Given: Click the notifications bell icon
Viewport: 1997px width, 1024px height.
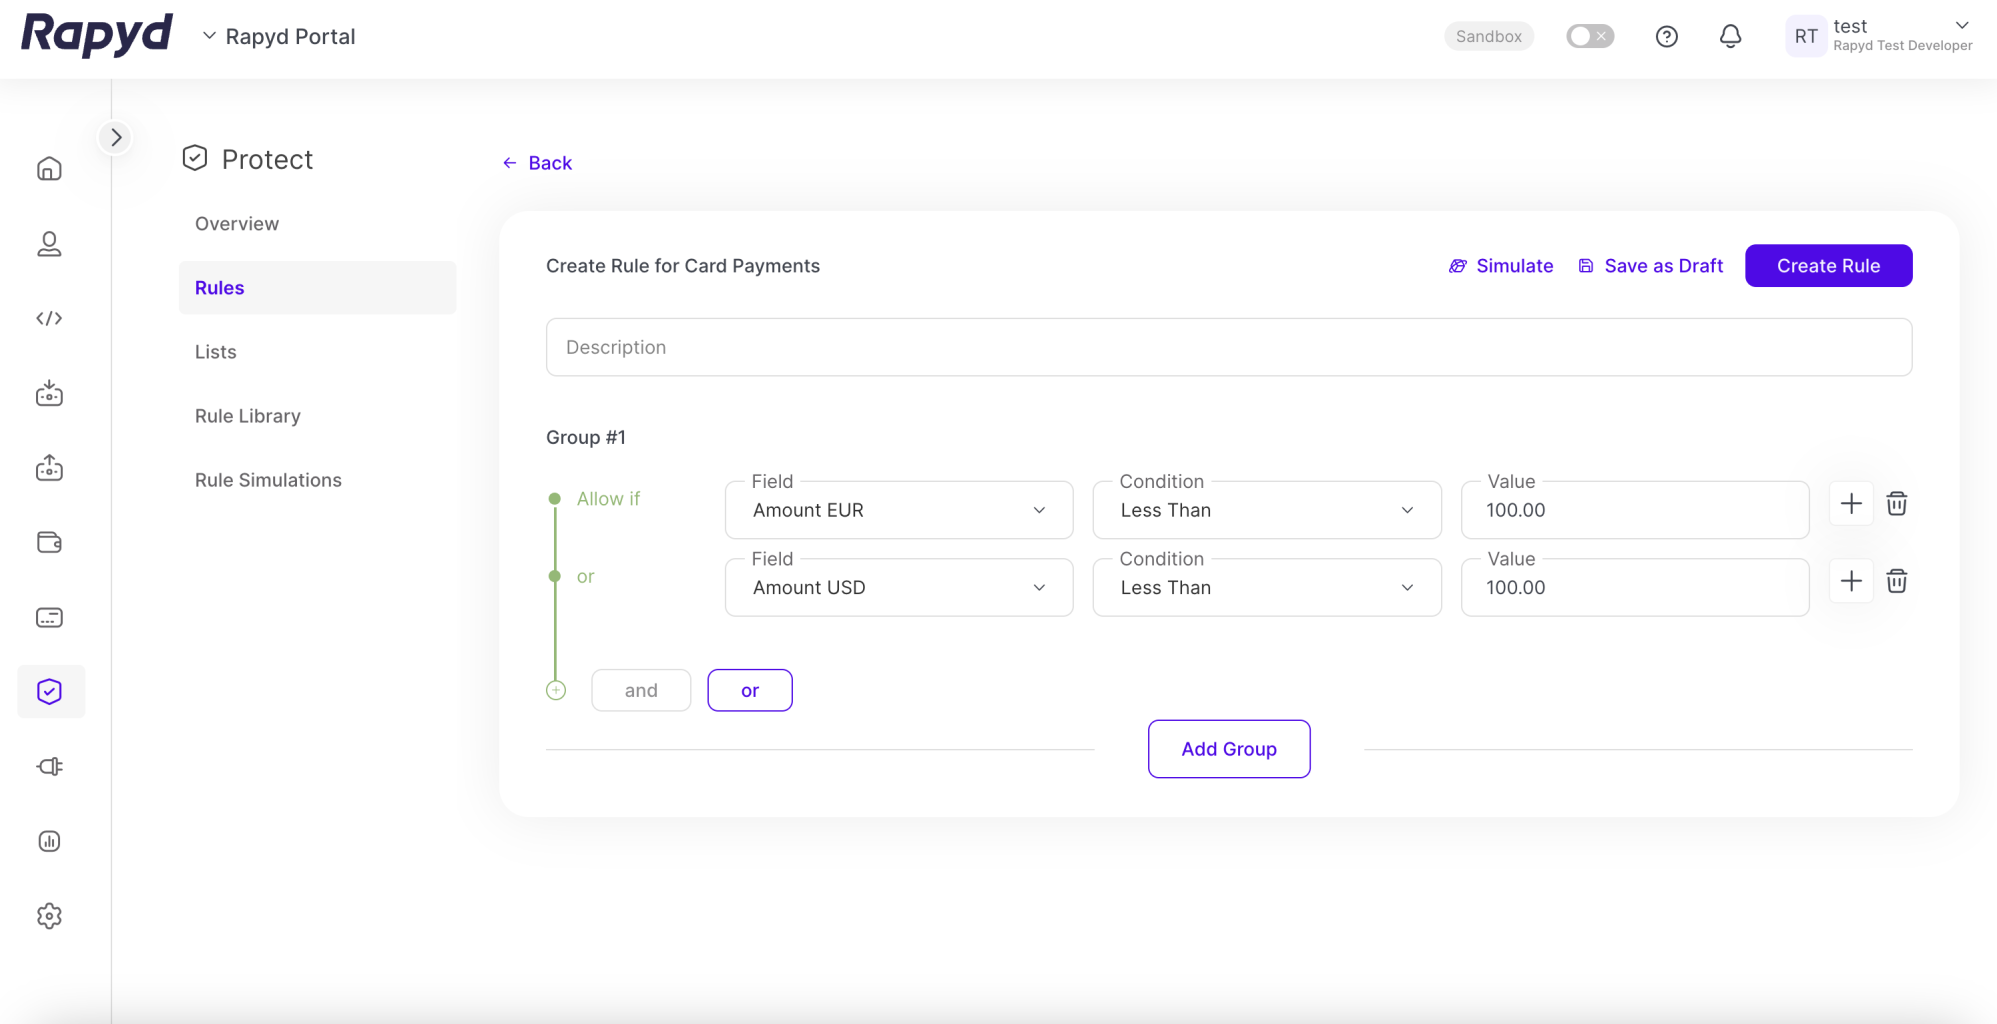Looking at the screenshot, I should coord(1730,37).
